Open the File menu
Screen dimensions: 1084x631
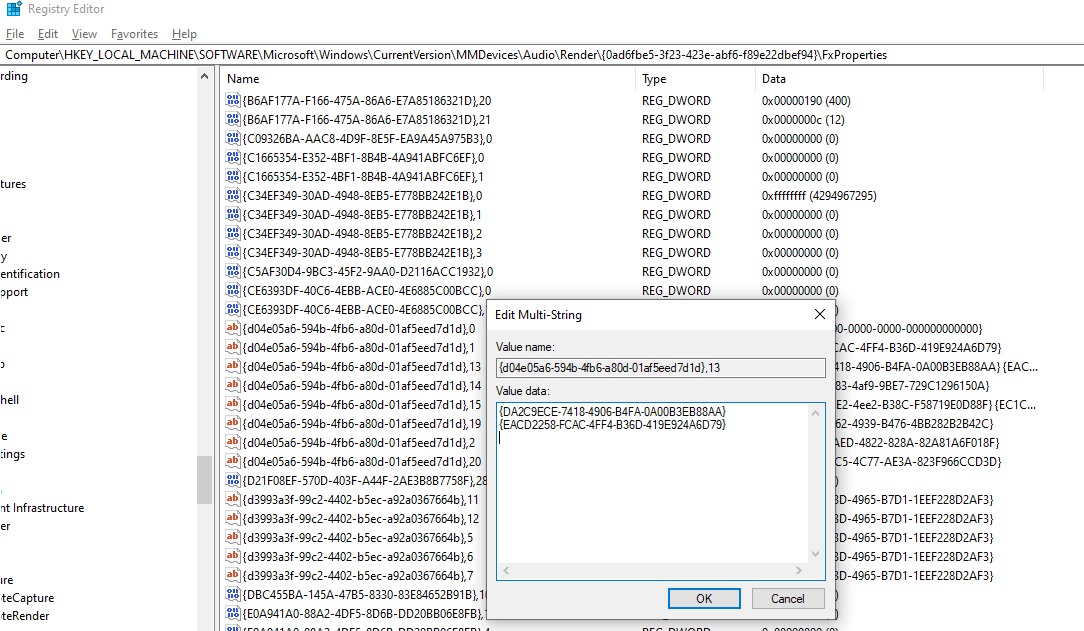pos(15,34)
